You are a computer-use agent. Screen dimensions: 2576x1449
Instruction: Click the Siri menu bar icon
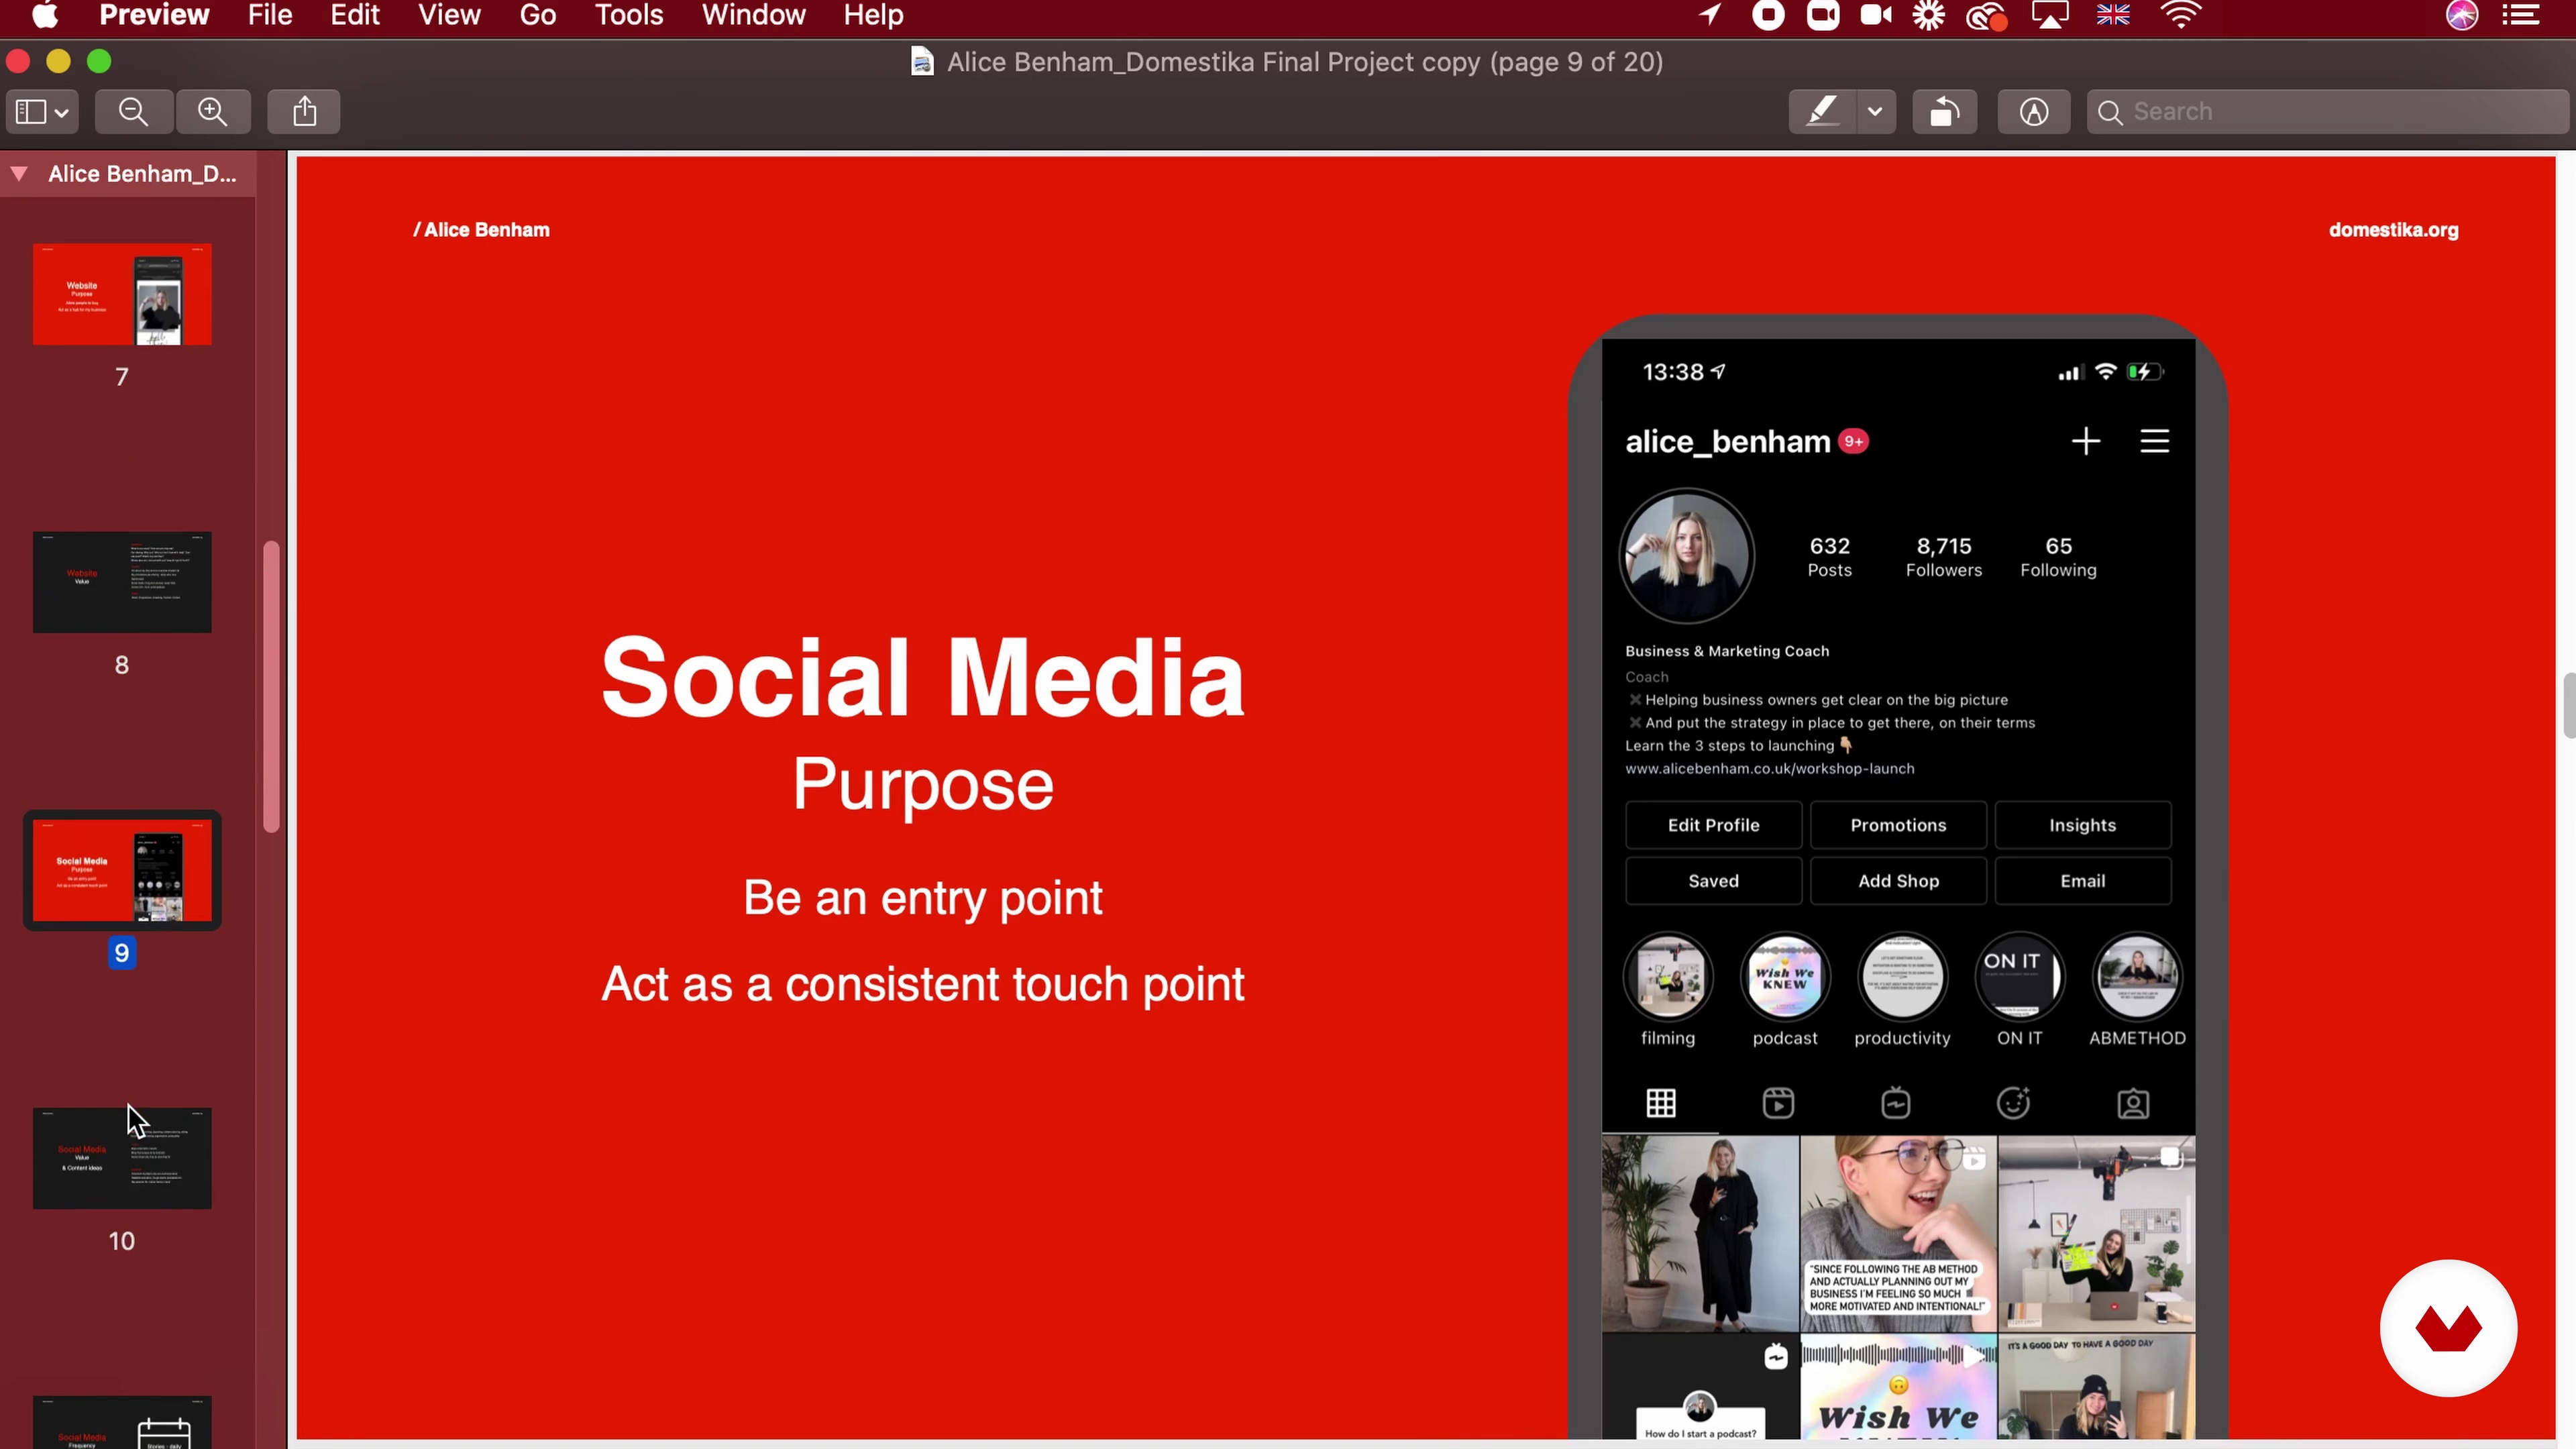coord(2462,15)
